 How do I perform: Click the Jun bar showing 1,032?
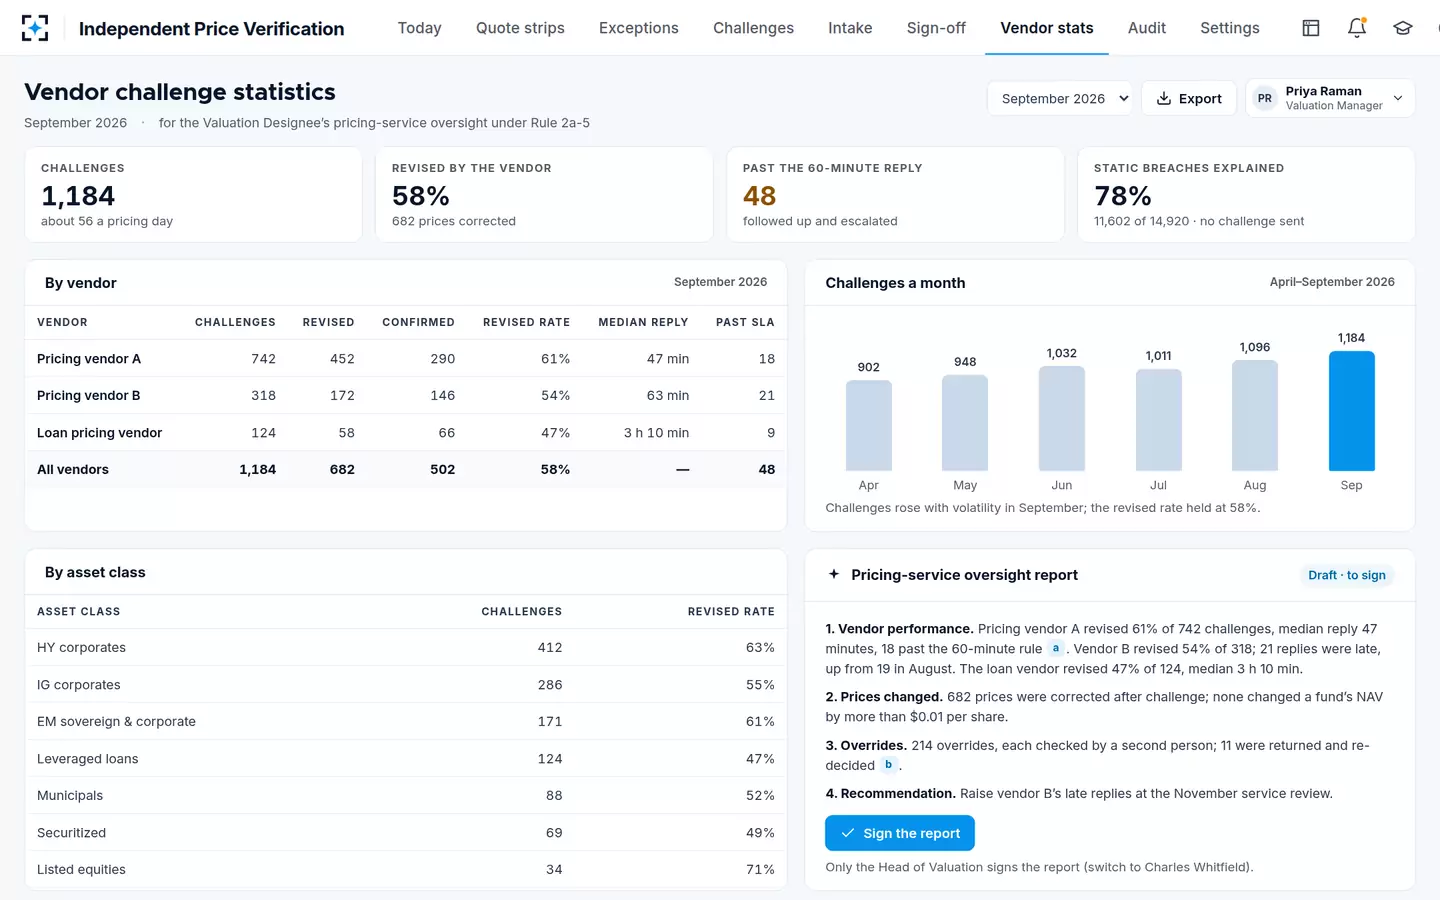[x=1062, y=418]
